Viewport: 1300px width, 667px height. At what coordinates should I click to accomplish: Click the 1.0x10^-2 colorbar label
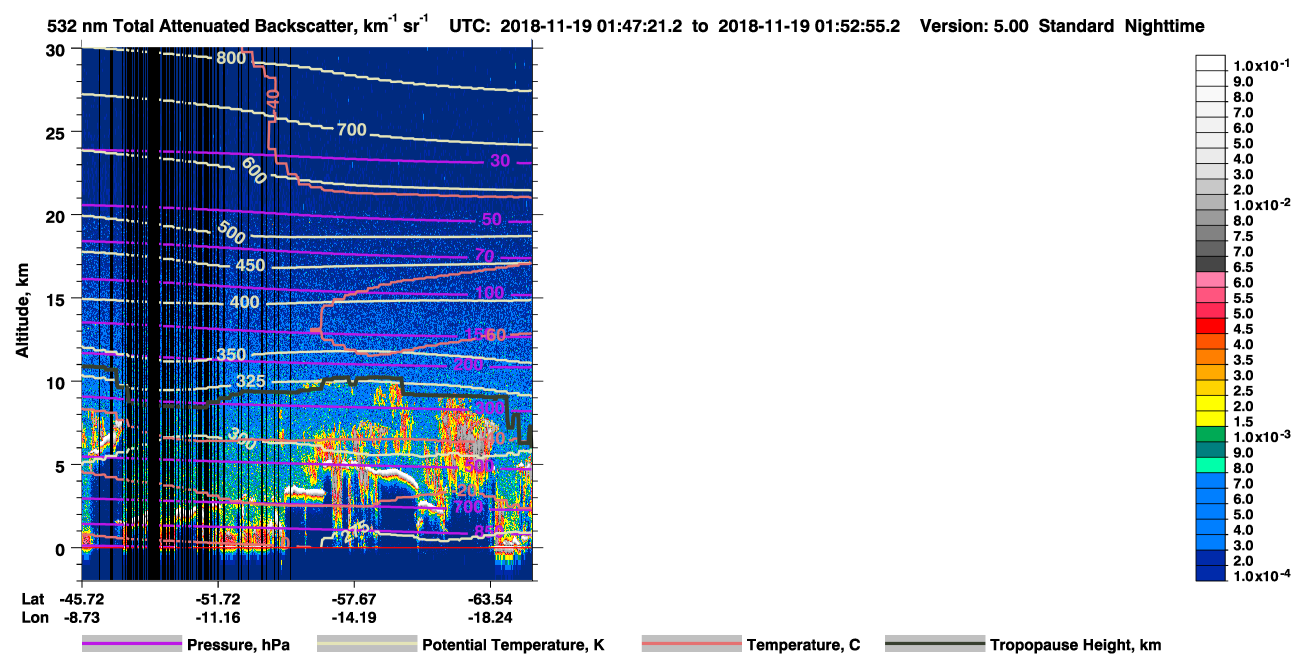[x=1262, y=205]
